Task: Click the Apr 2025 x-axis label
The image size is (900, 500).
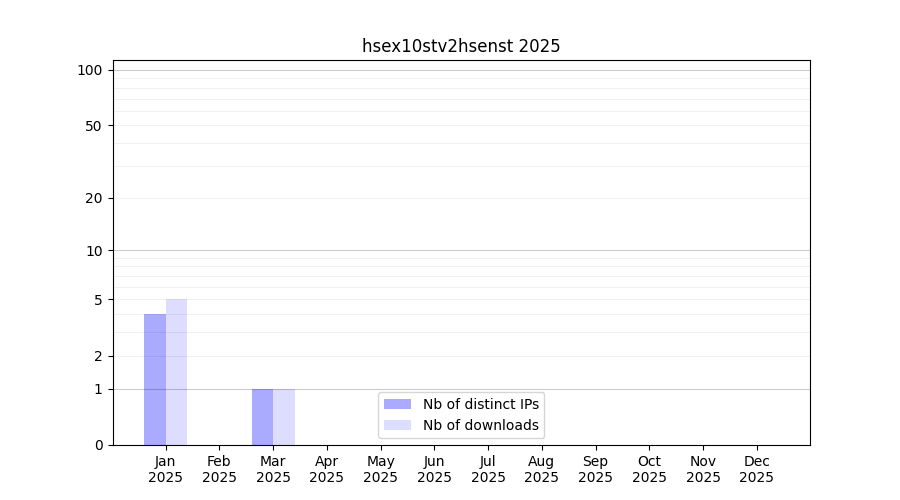Action: click(x=327, y=469)
